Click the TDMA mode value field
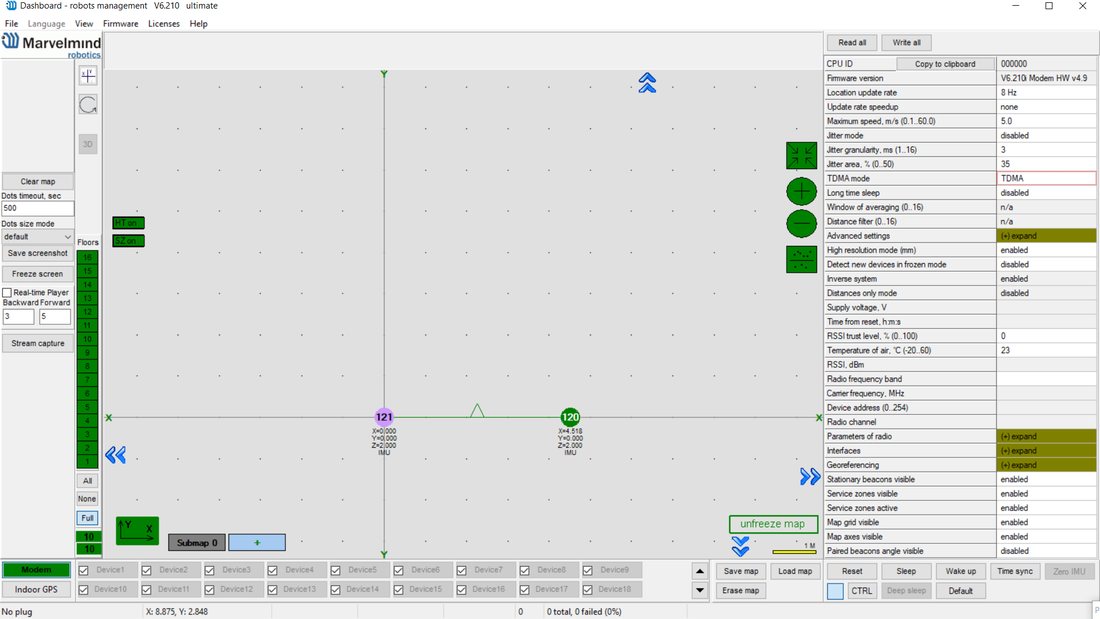1100x619 pixels. 1047,178
